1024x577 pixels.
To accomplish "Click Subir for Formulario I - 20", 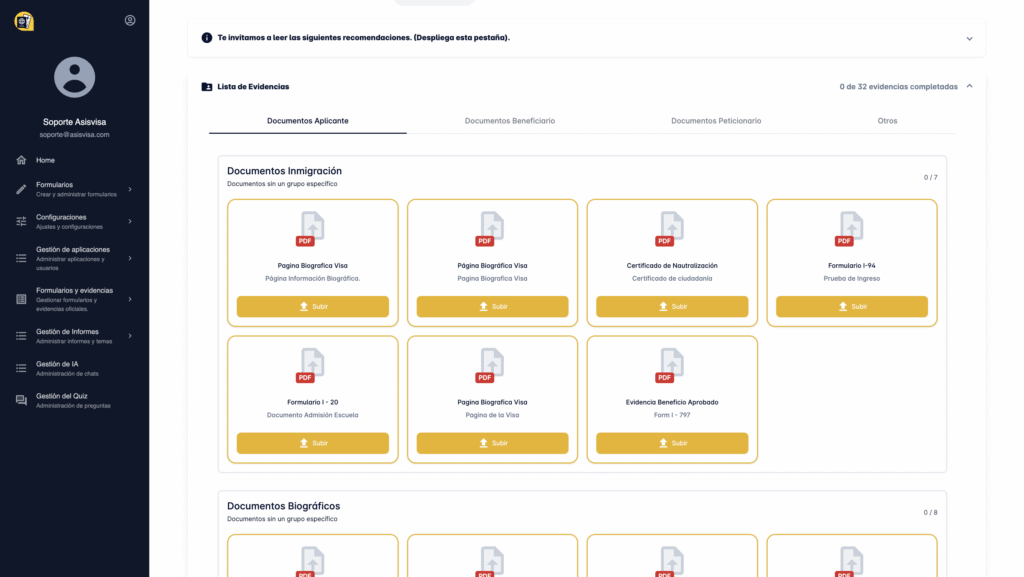I will 313,443.
